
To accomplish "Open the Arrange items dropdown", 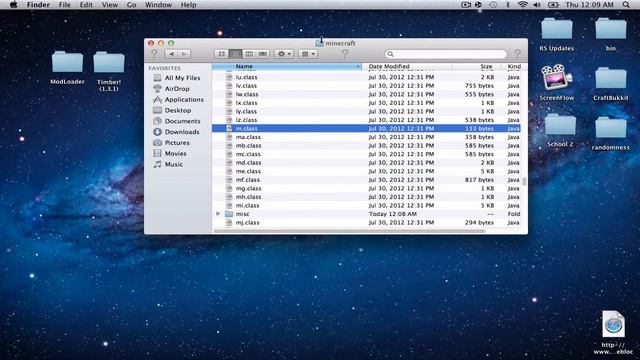I will pyautogui.click(x=308, y=54).
